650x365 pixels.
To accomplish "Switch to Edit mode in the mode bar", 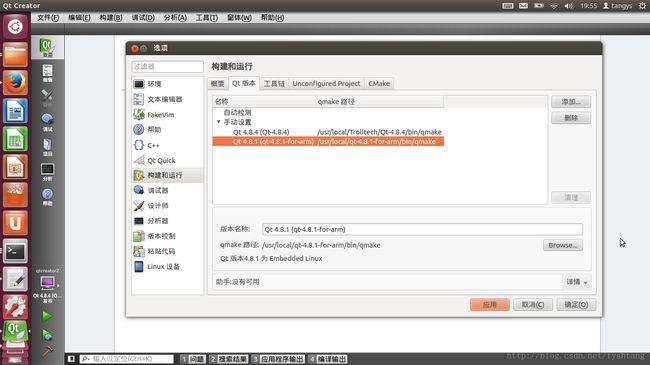I will tap(47, 73).
